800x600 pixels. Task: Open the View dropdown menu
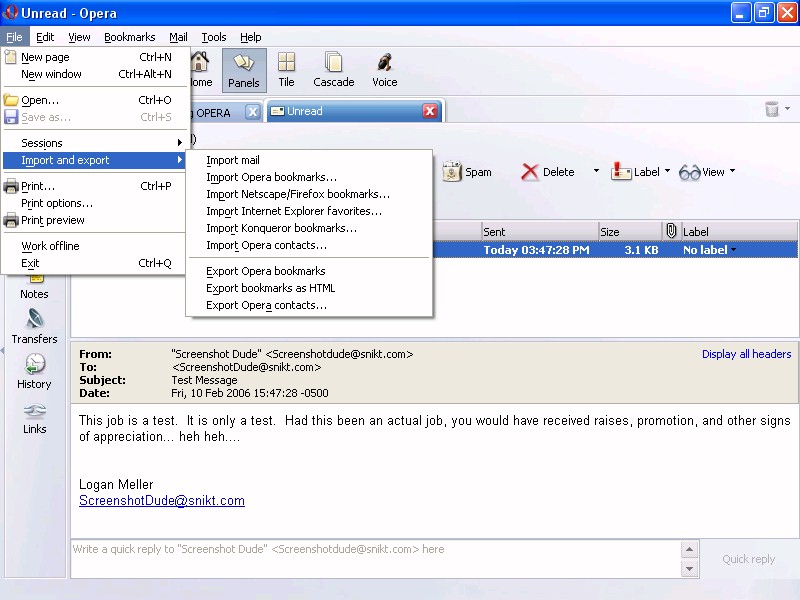[x=731, y=172]
